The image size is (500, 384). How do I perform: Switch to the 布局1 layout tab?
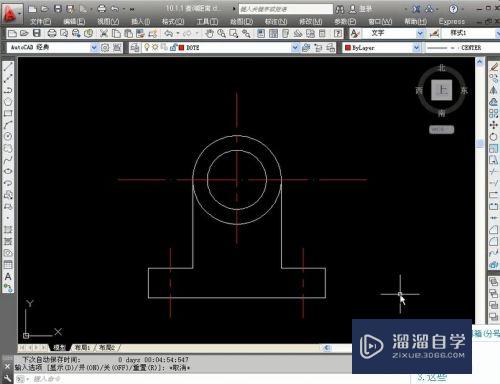tap(82, 347)
